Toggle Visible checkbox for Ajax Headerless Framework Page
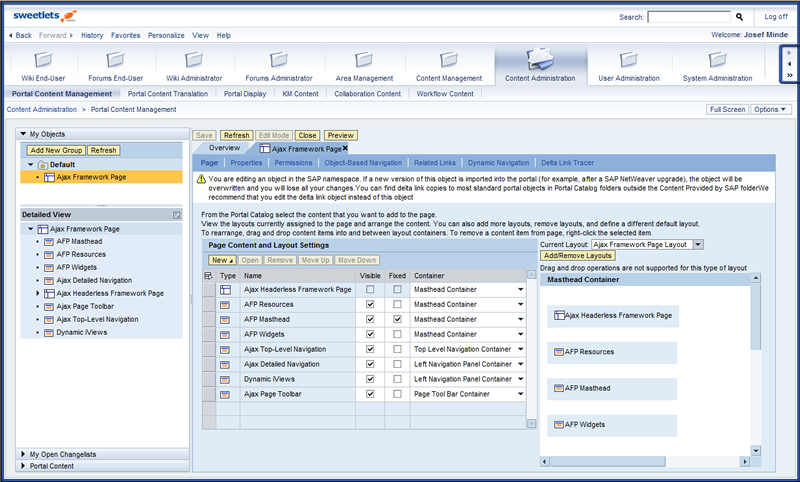 (x=370, y=289)
